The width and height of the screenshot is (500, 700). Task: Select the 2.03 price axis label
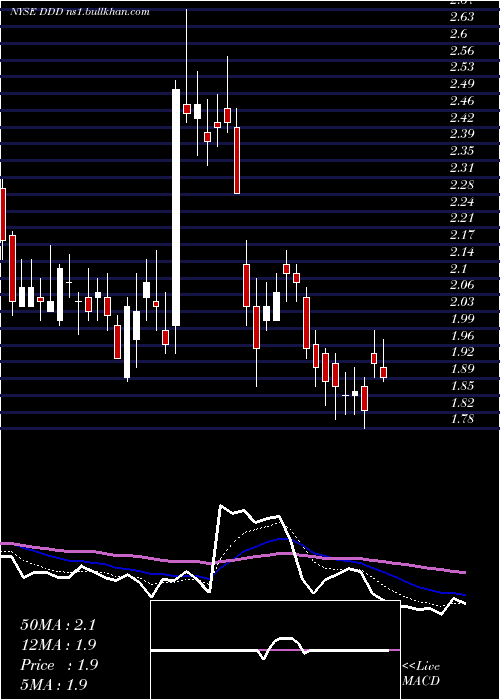pos(462,302)
